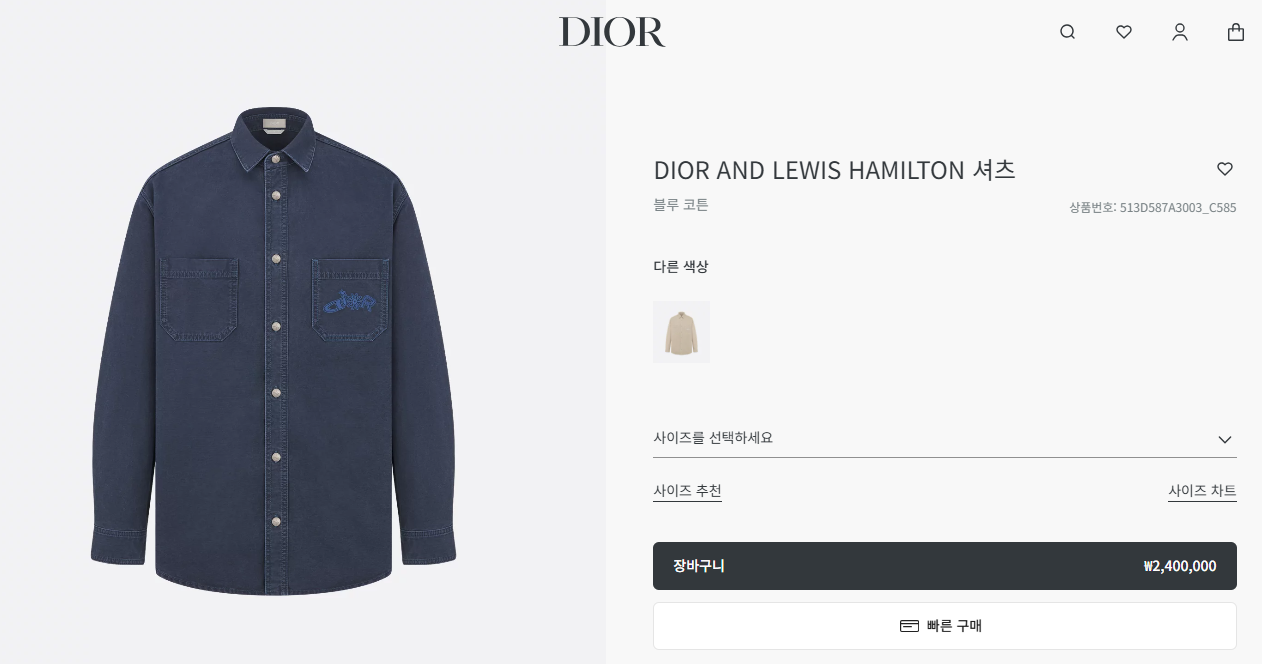Click the 다른 색상 label

click(681, 267)
